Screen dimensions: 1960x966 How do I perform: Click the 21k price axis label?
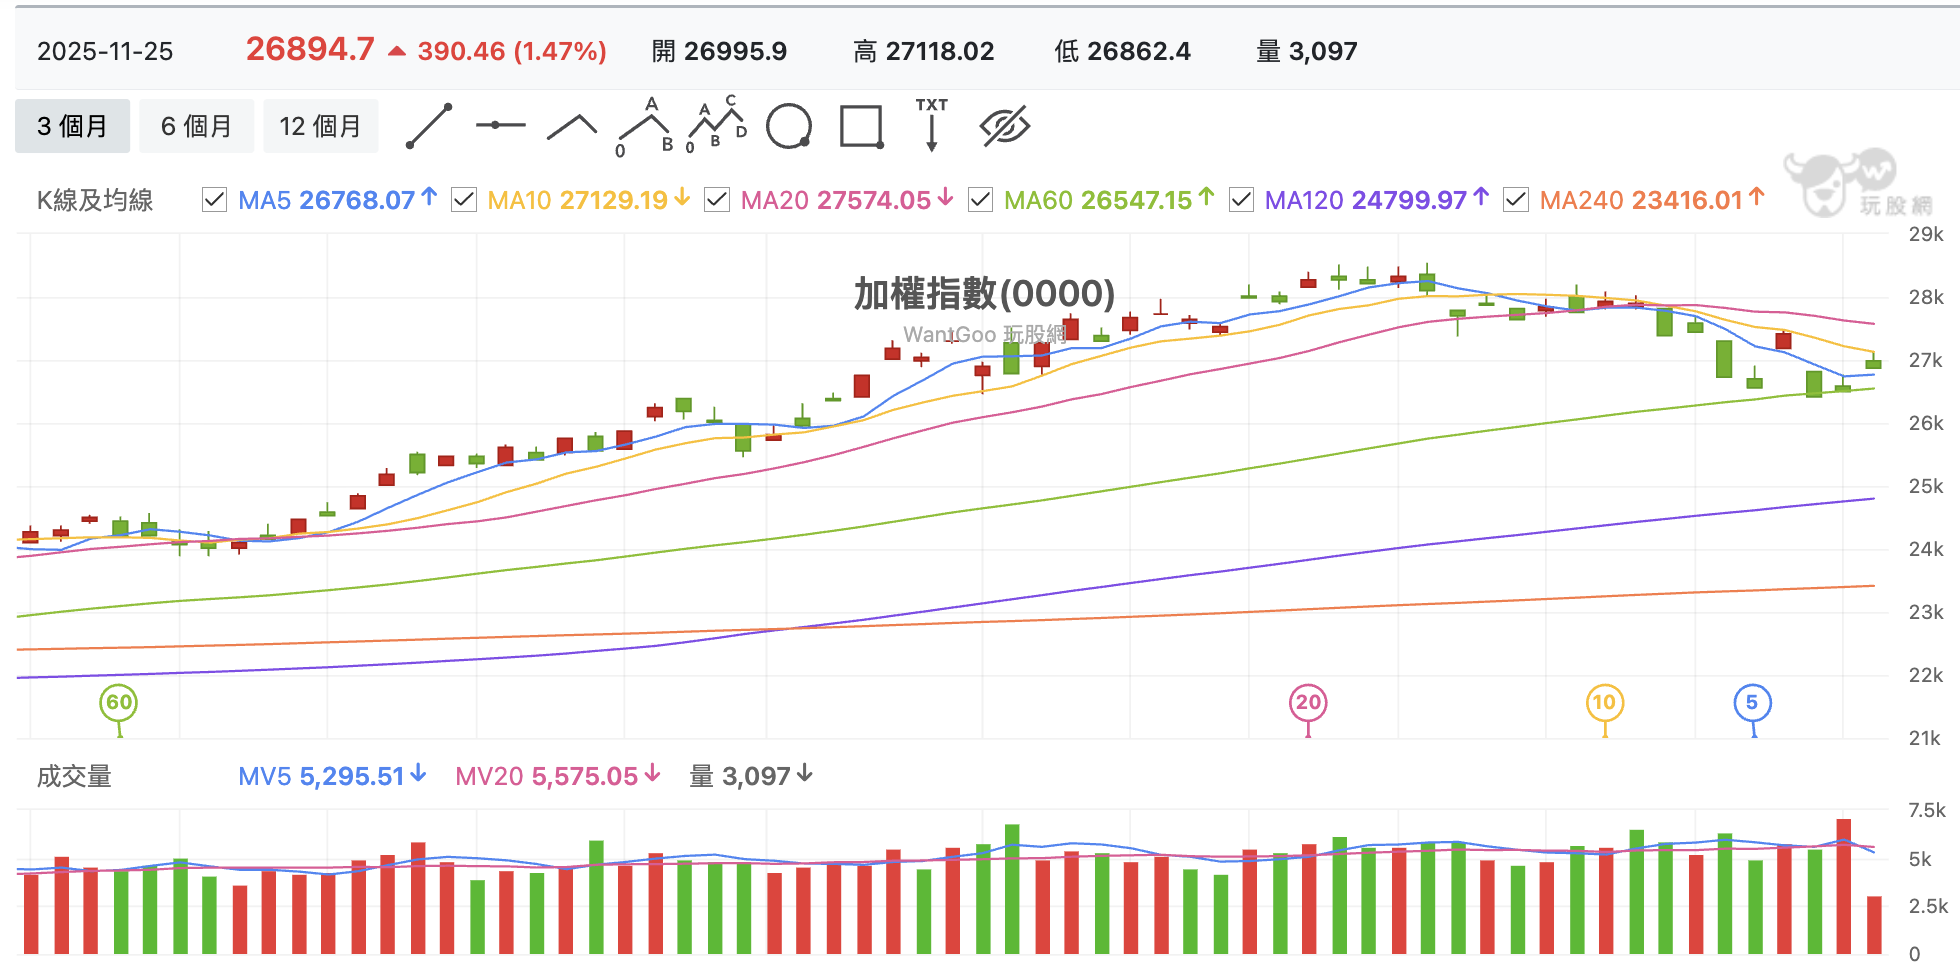1926,738
